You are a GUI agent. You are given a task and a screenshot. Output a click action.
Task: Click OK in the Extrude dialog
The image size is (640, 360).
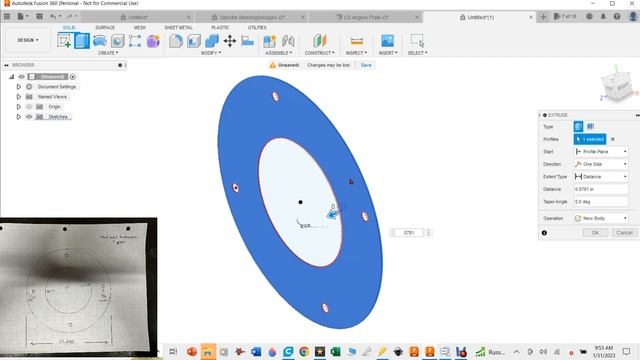pyautogui.click(x=595, y=233)
